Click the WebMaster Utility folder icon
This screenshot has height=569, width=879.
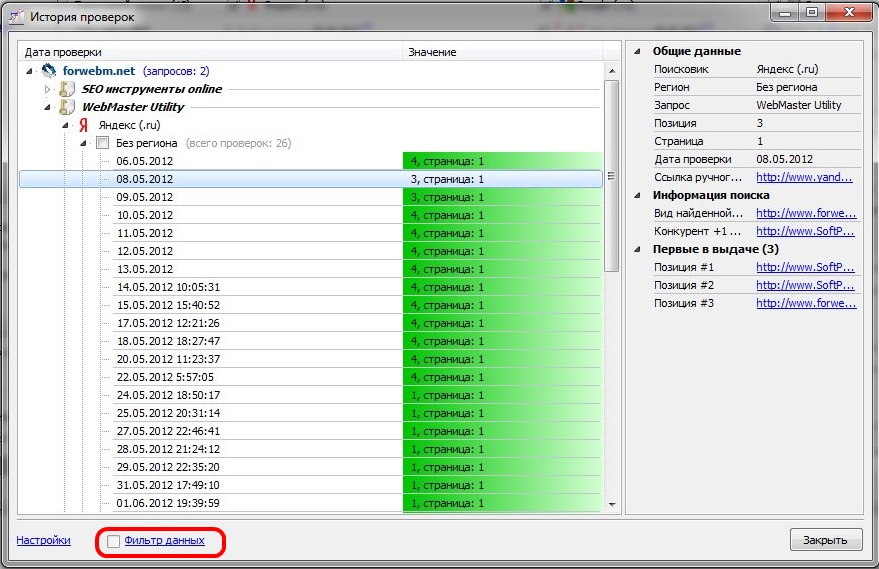pyautogui.click(x=66, y=107)
